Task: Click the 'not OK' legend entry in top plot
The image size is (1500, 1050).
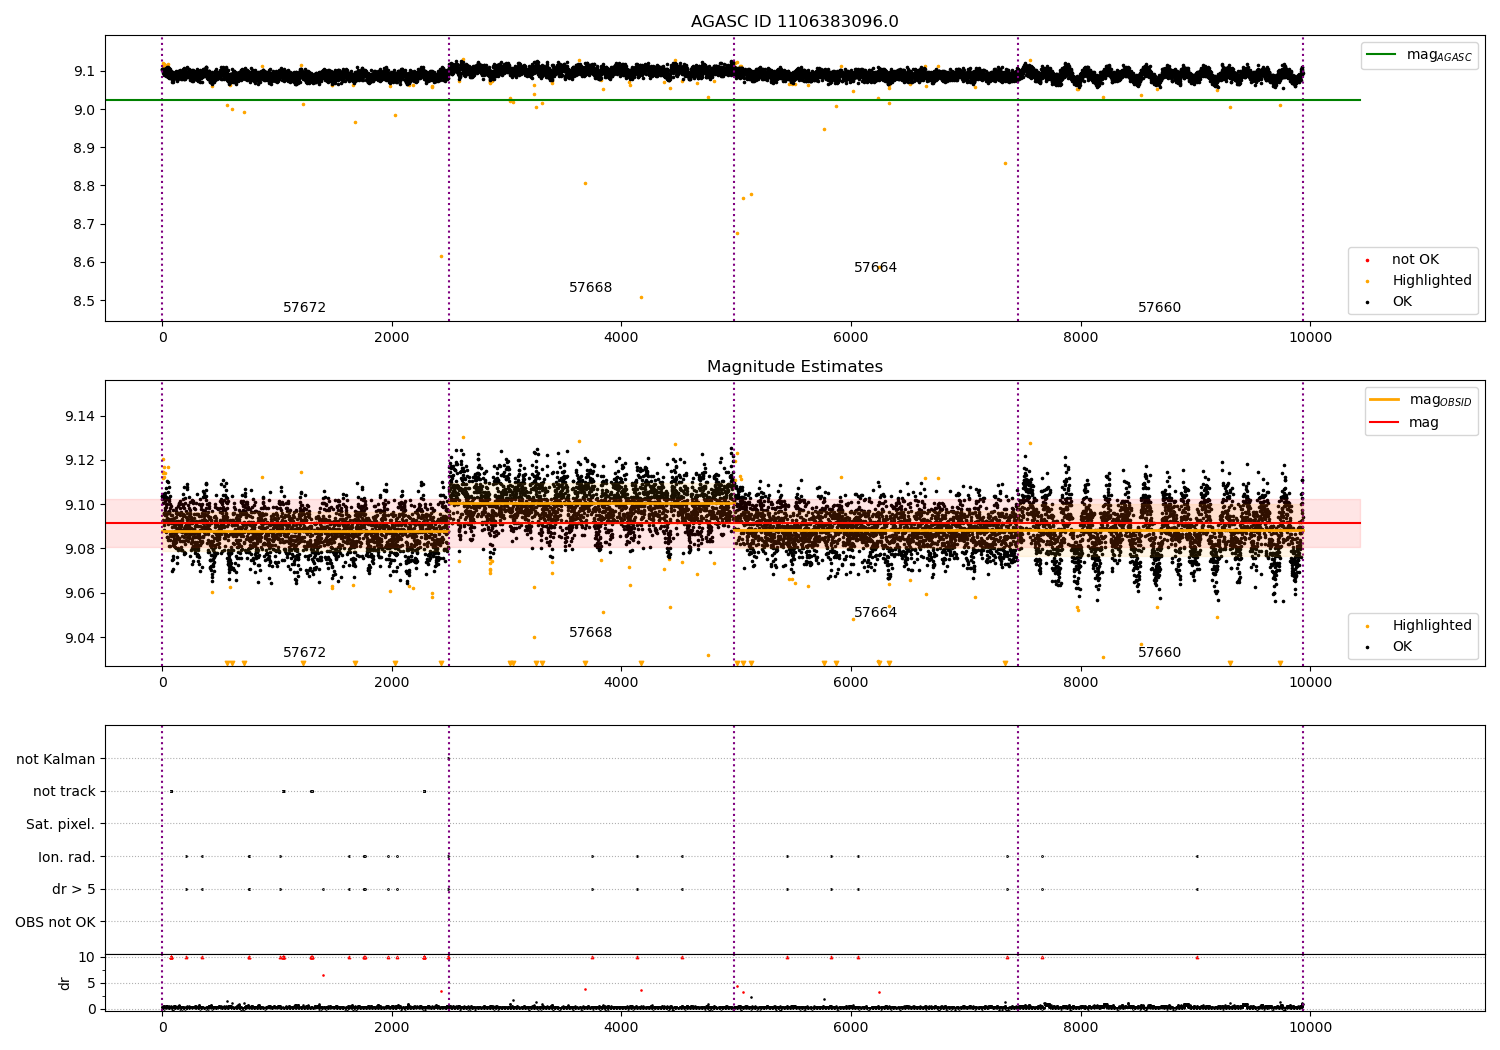Action: point(1415,260)
